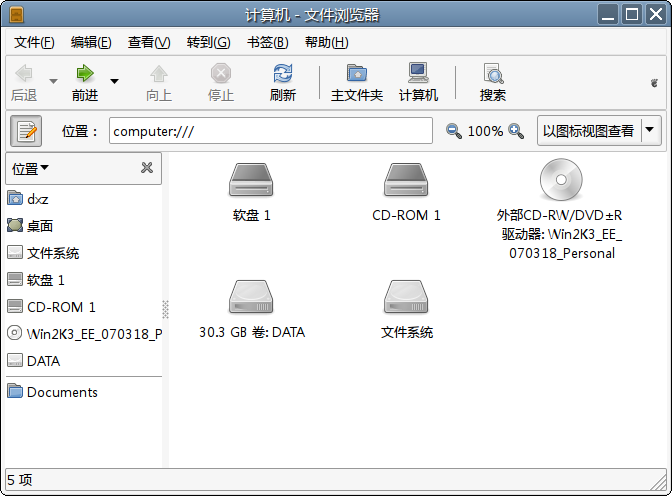The height and width of the screenshot is (496, 672).
Task: Click the toolbar overflow foot icon
Action: tap(654, 83)
